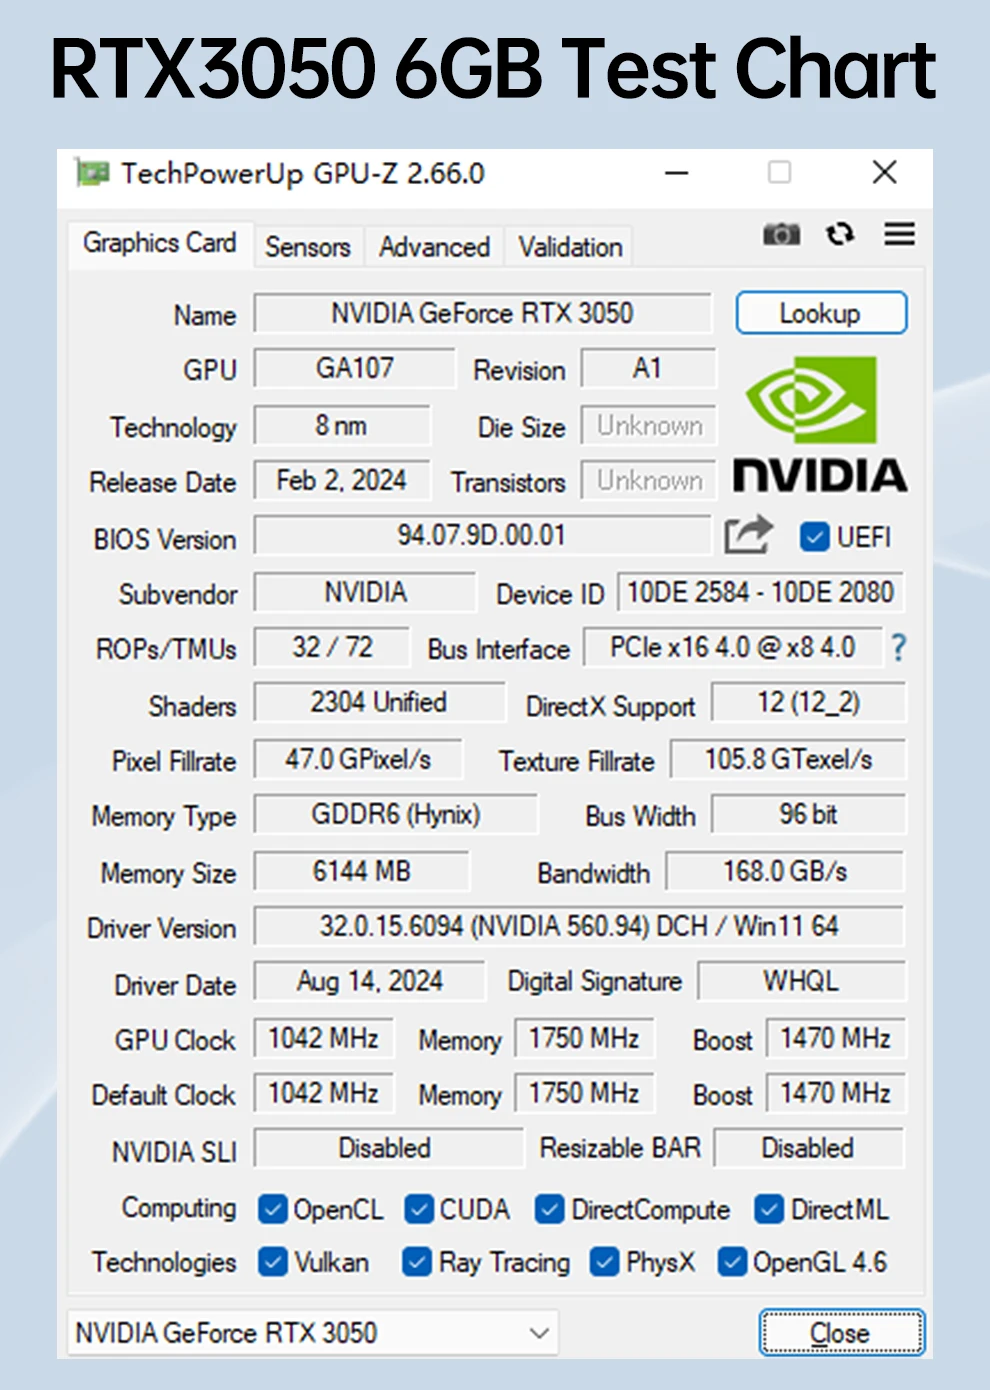Screen dimensions: 990x1390
Task: Click the Subvendor field NVIDIA
Action: click(x=365, y=592)
